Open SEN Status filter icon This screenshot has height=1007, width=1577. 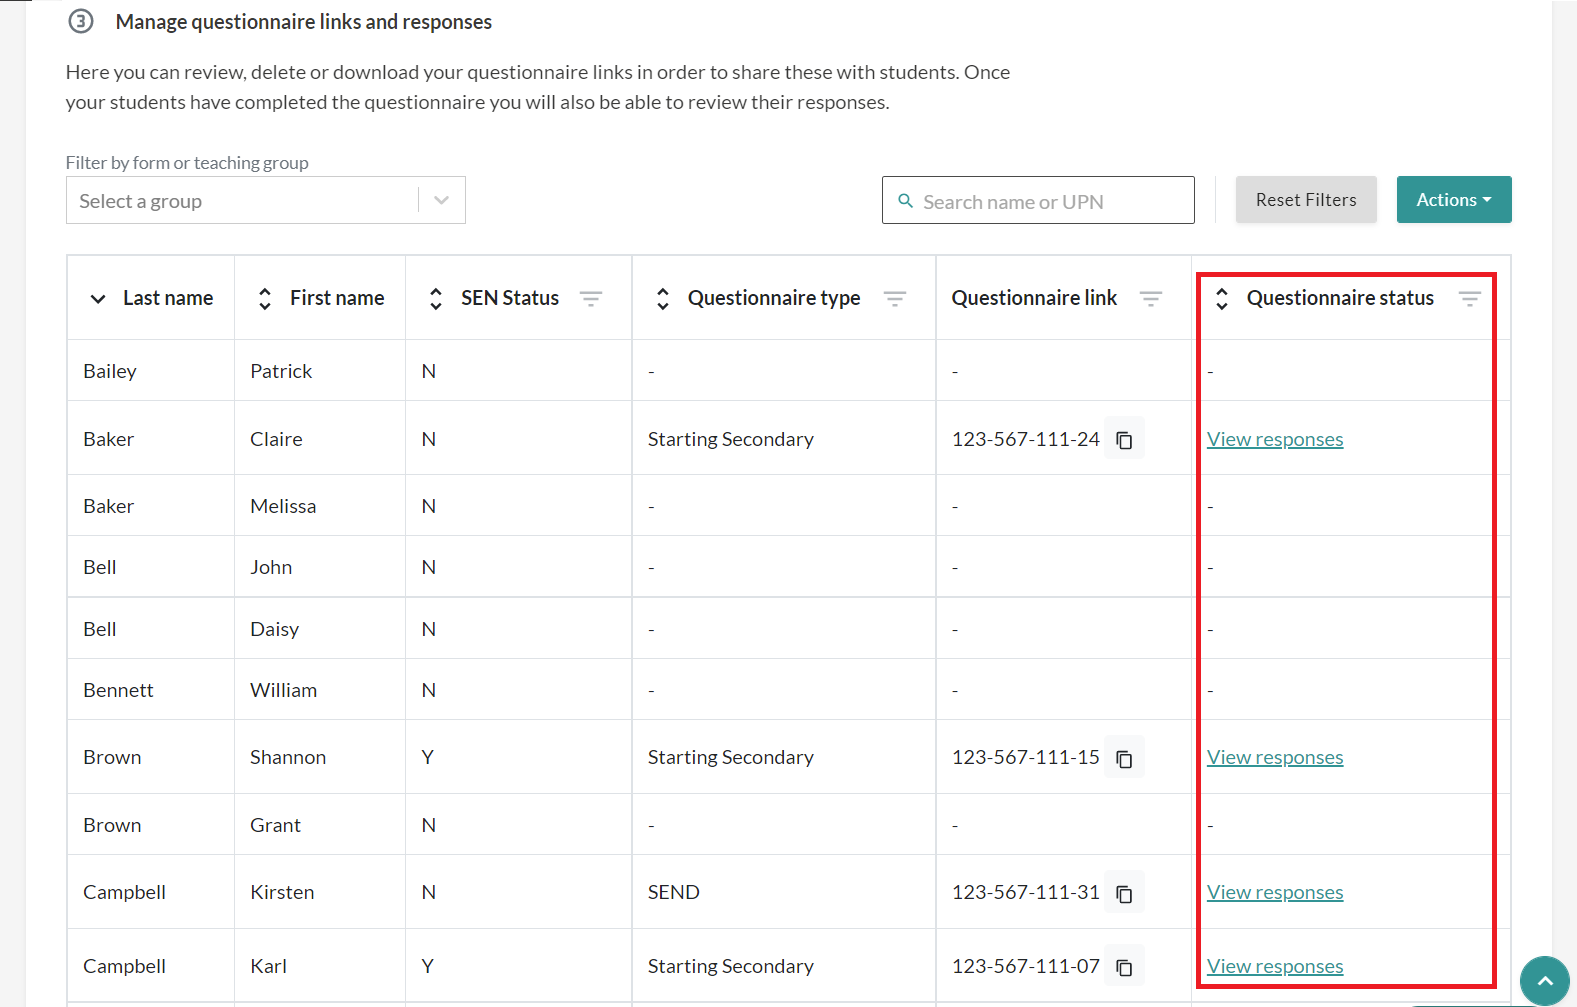tap(591, 299)
